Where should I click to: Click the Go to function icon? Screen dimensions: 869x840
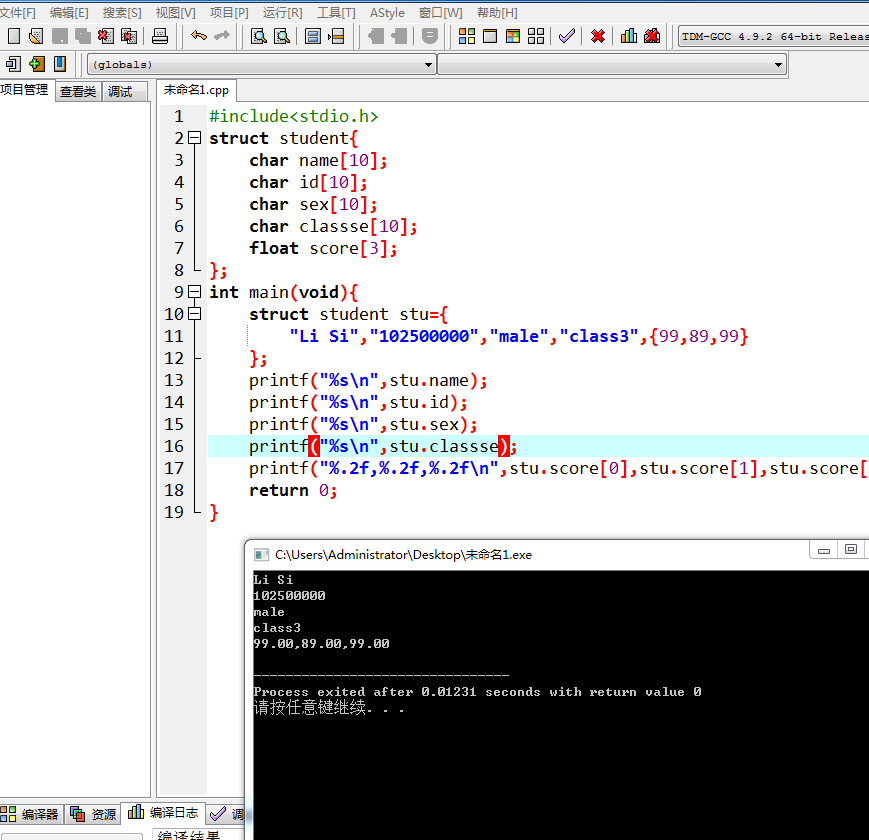[x=313, y=37]
